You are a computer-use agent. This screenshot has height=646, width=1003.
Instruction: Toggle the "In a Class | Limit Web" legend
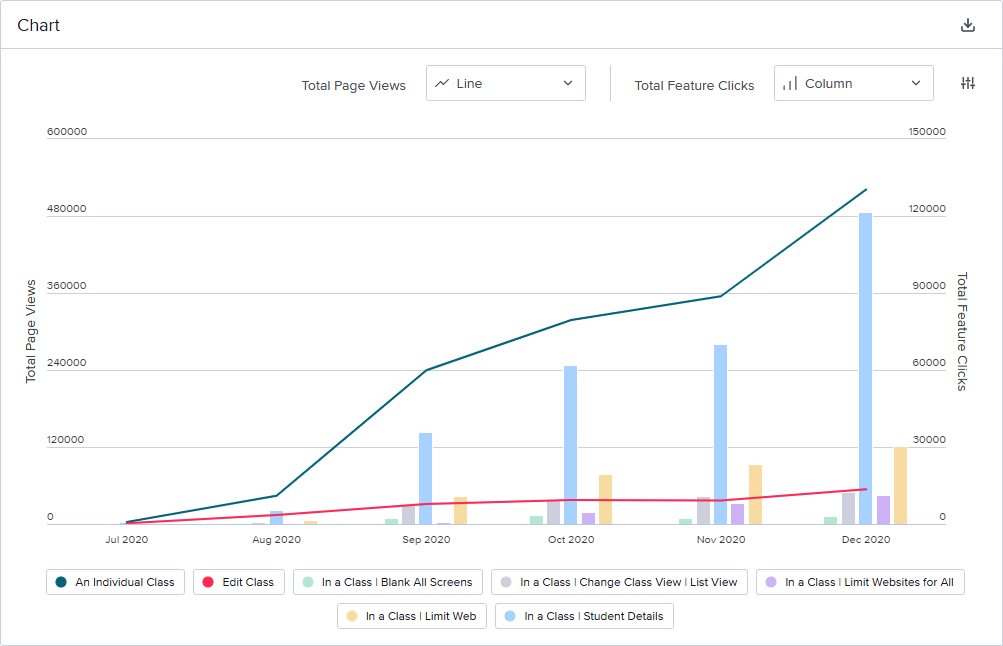pyautogui.click(x=411, y=616)
